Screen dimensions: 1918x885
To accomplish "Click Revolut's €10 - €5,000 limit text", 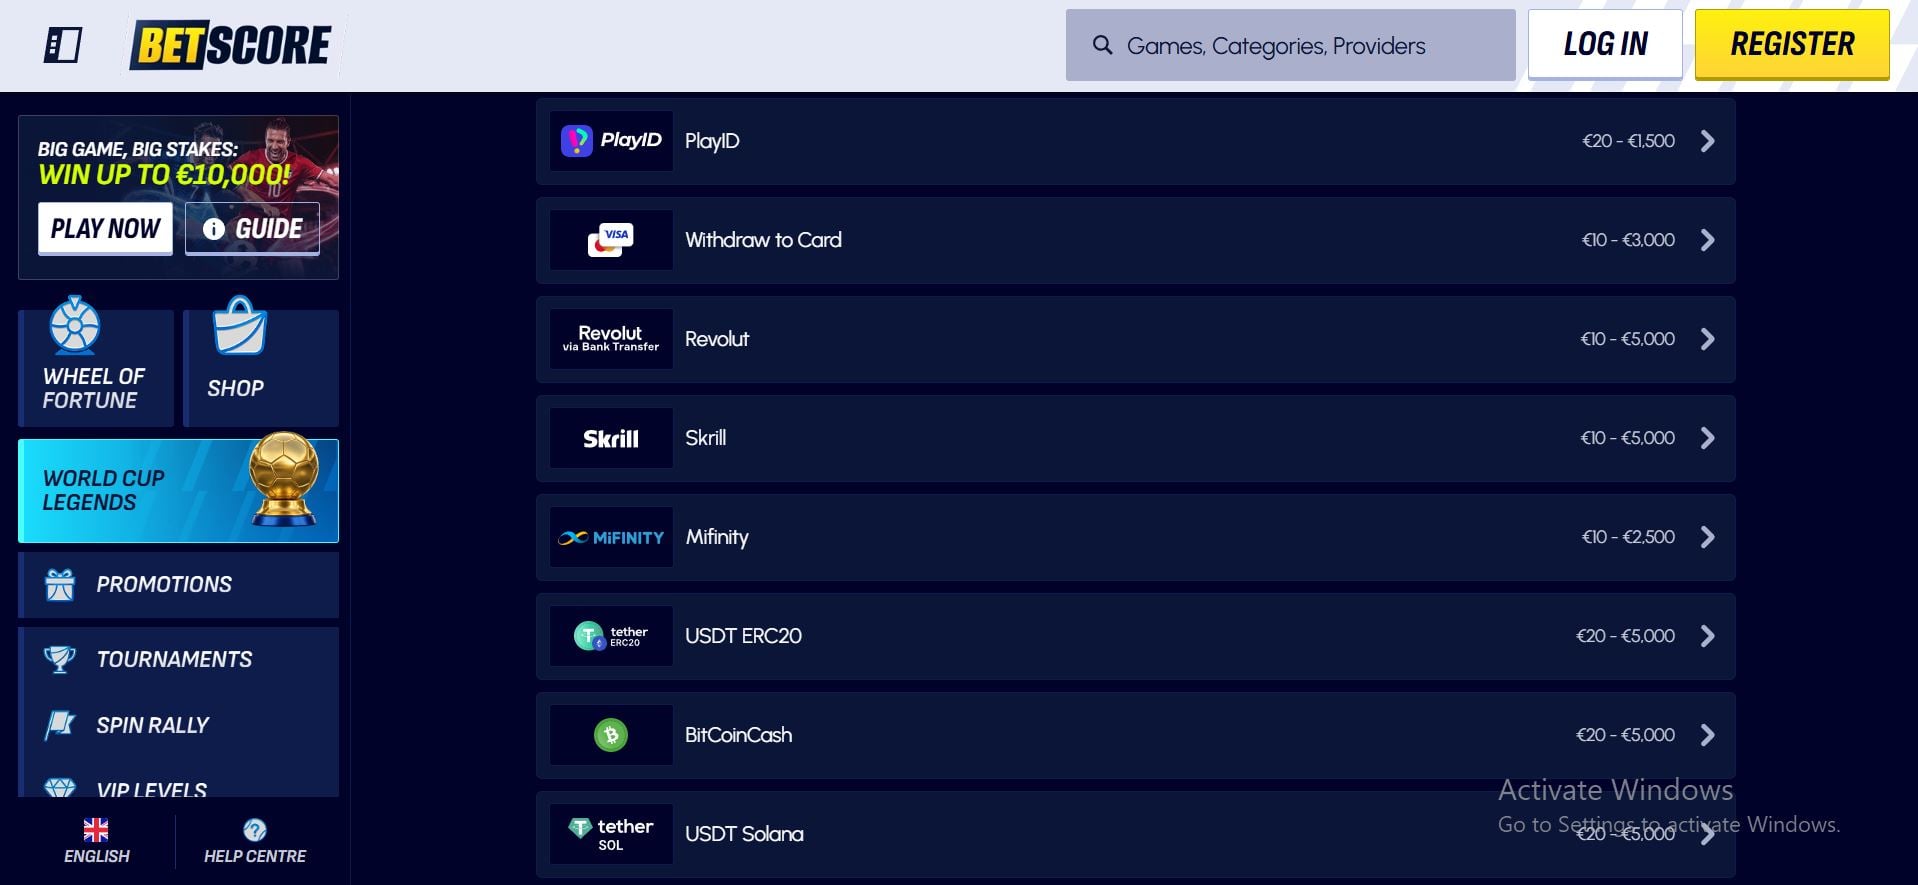I will tap(1627, 339).
